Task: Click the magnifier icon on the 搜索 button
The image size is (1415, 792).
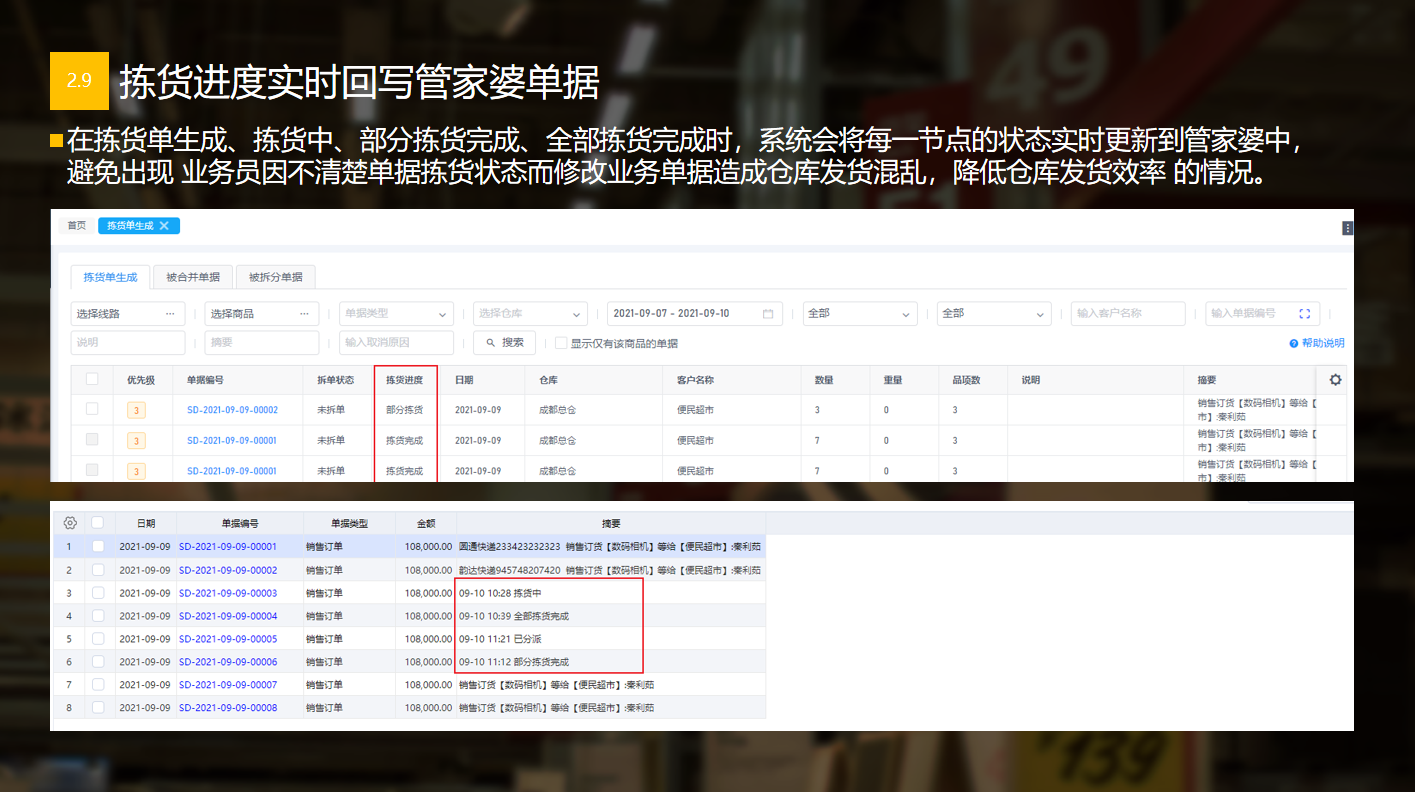Action: click(x=490, y=343)
